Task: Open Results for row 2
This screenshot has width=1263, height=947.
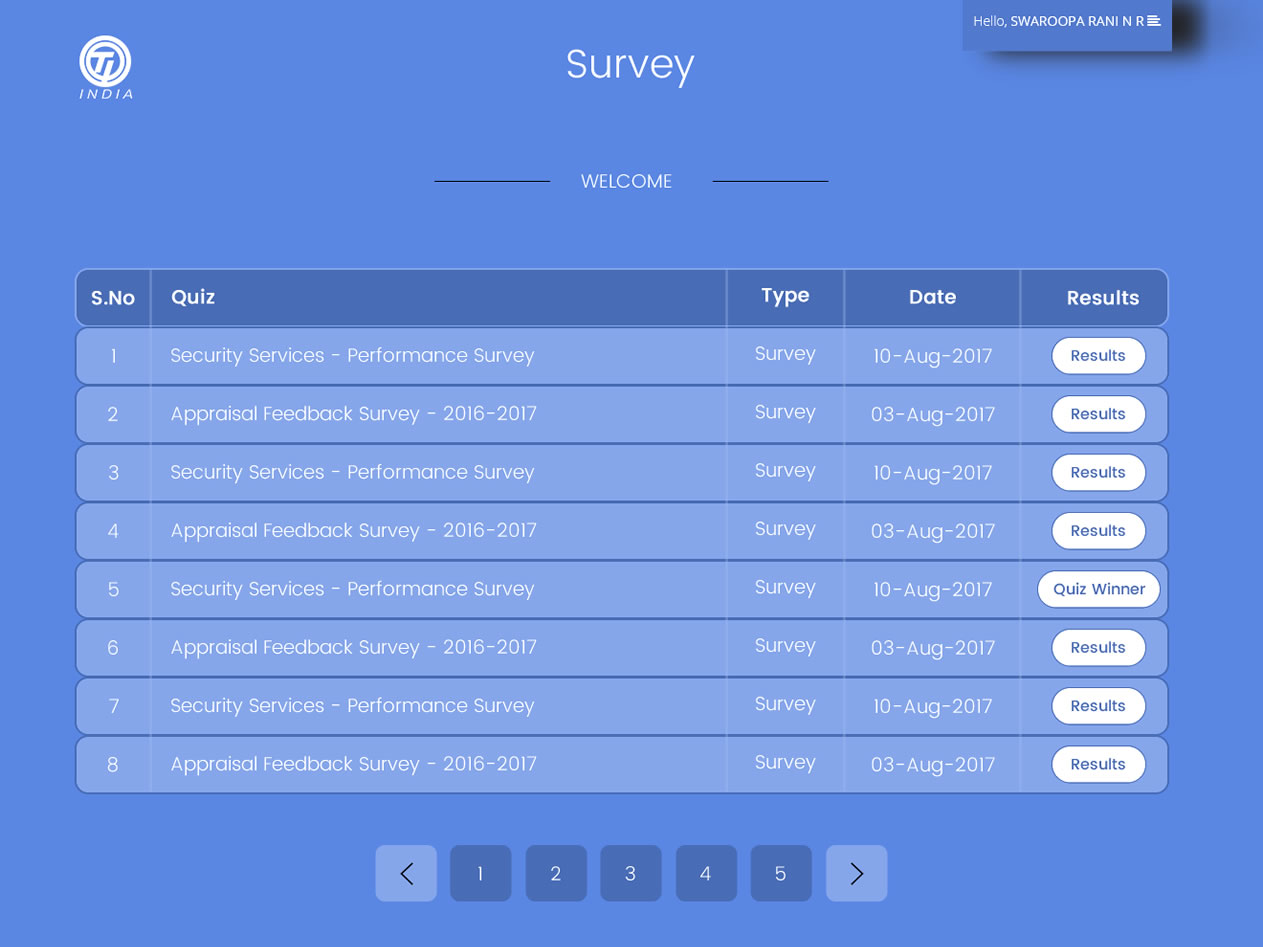Action: (x=1098, y=414)
